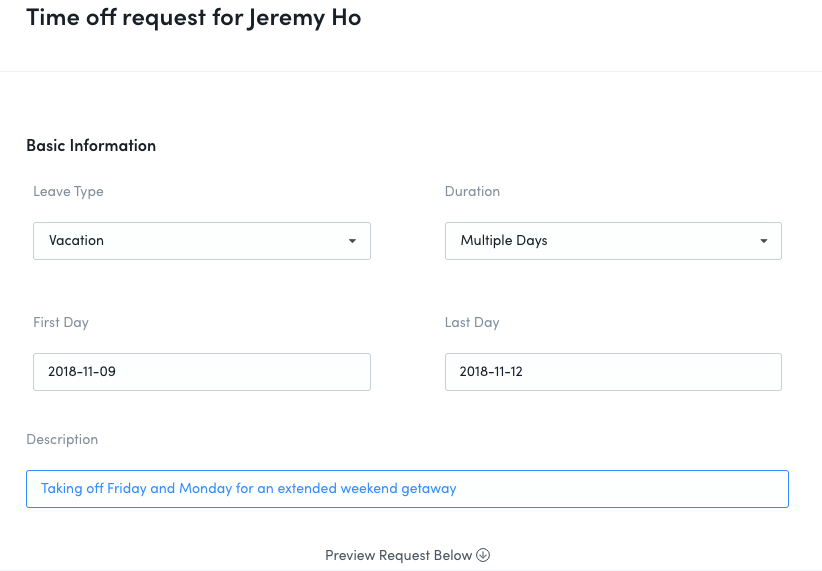Image resolution: width=822 pixels, height=571 pixels.
Task: Click the Basic Information section heading
Action: click(91, 145)
